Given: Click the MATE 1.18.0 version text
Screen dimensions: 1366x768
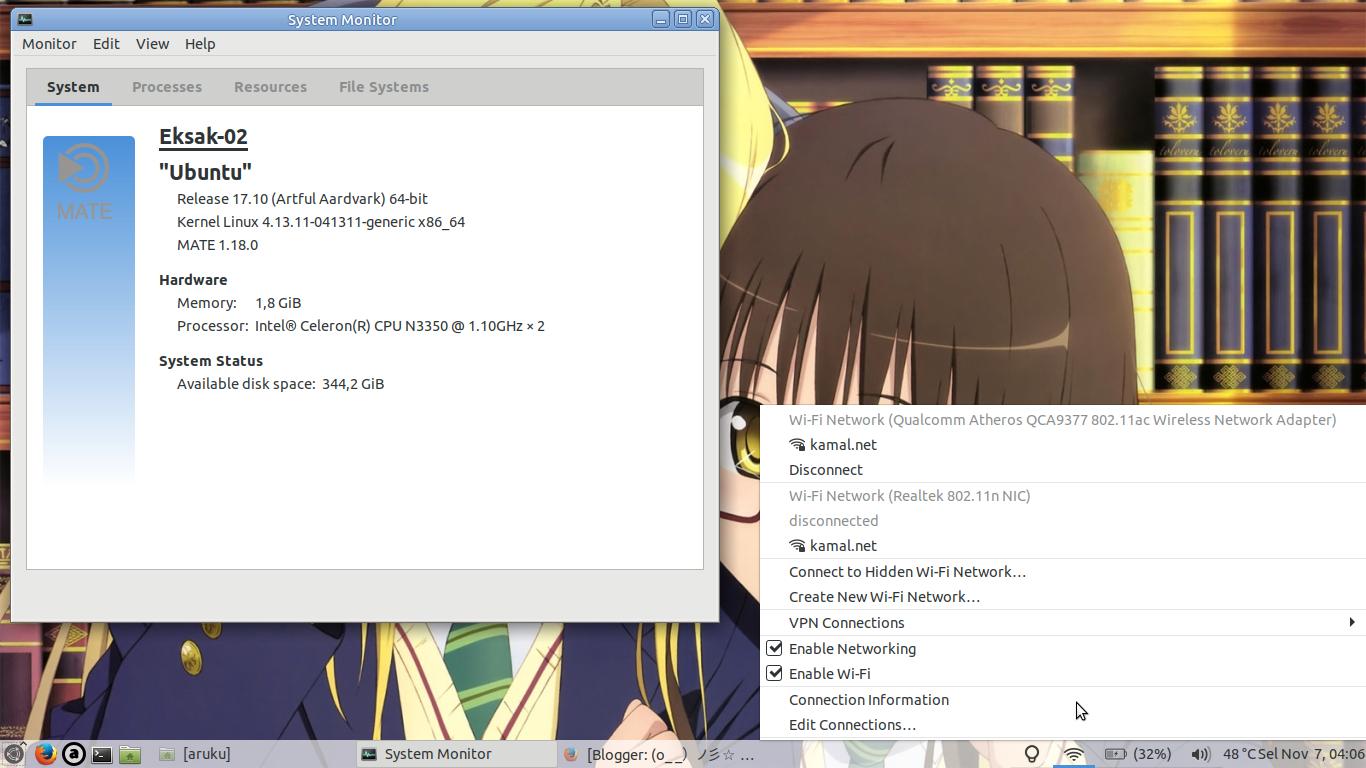Looking at the screenshot, I should (x=217, y=245).
